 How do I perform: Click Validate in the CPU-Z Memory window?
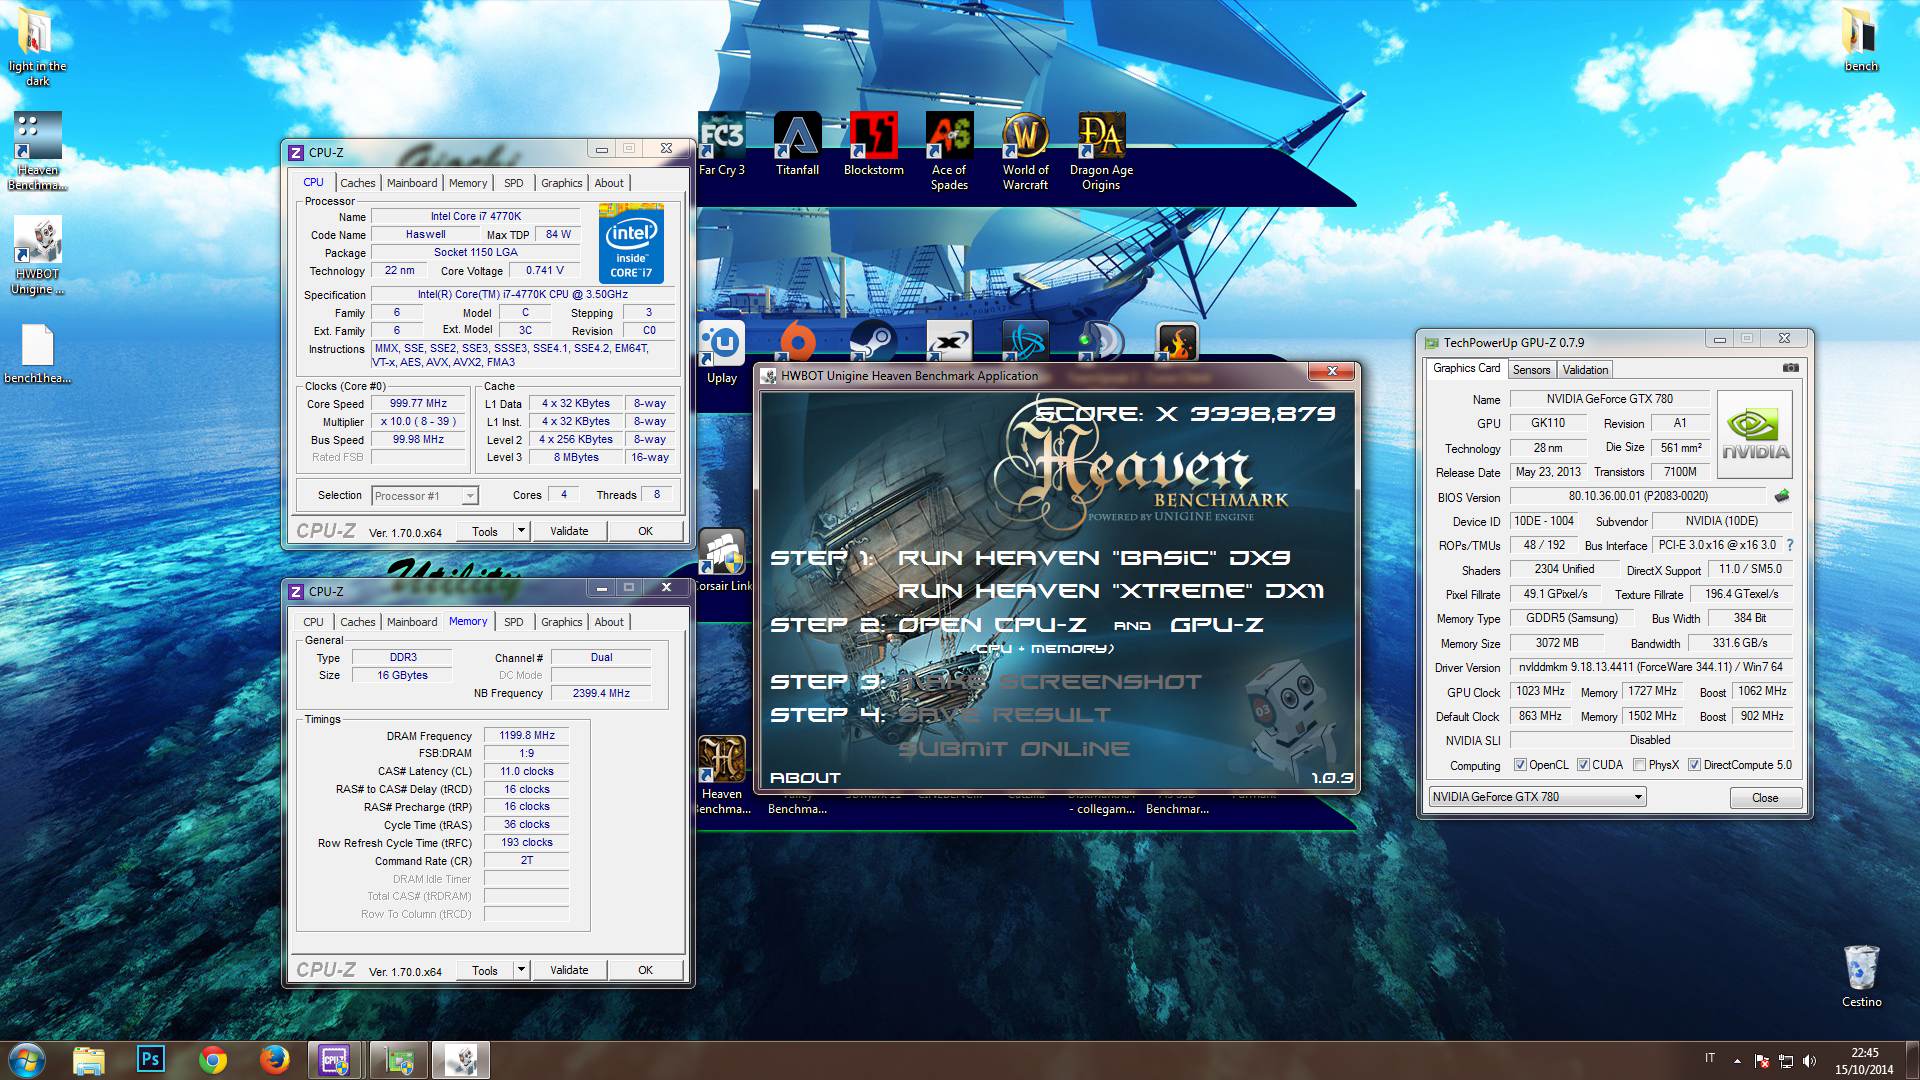(x=569, y=970)
